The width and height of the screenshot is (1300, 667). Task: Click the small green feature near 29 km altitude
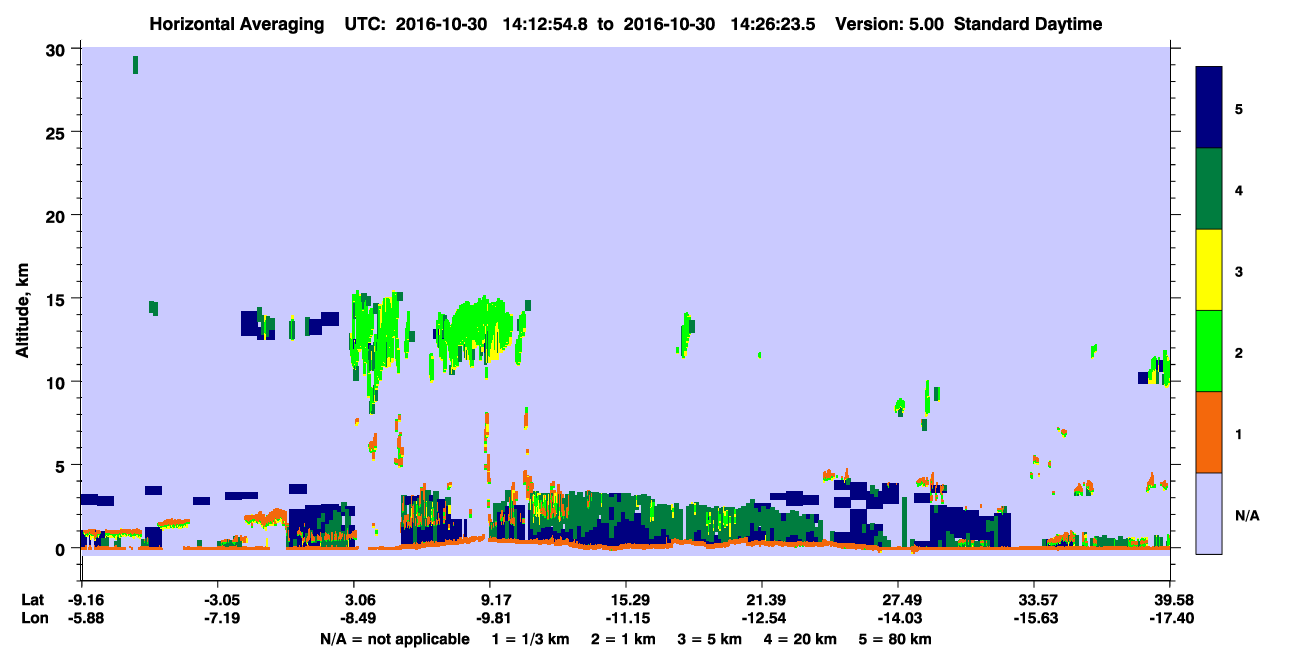(x=135, y=65)
